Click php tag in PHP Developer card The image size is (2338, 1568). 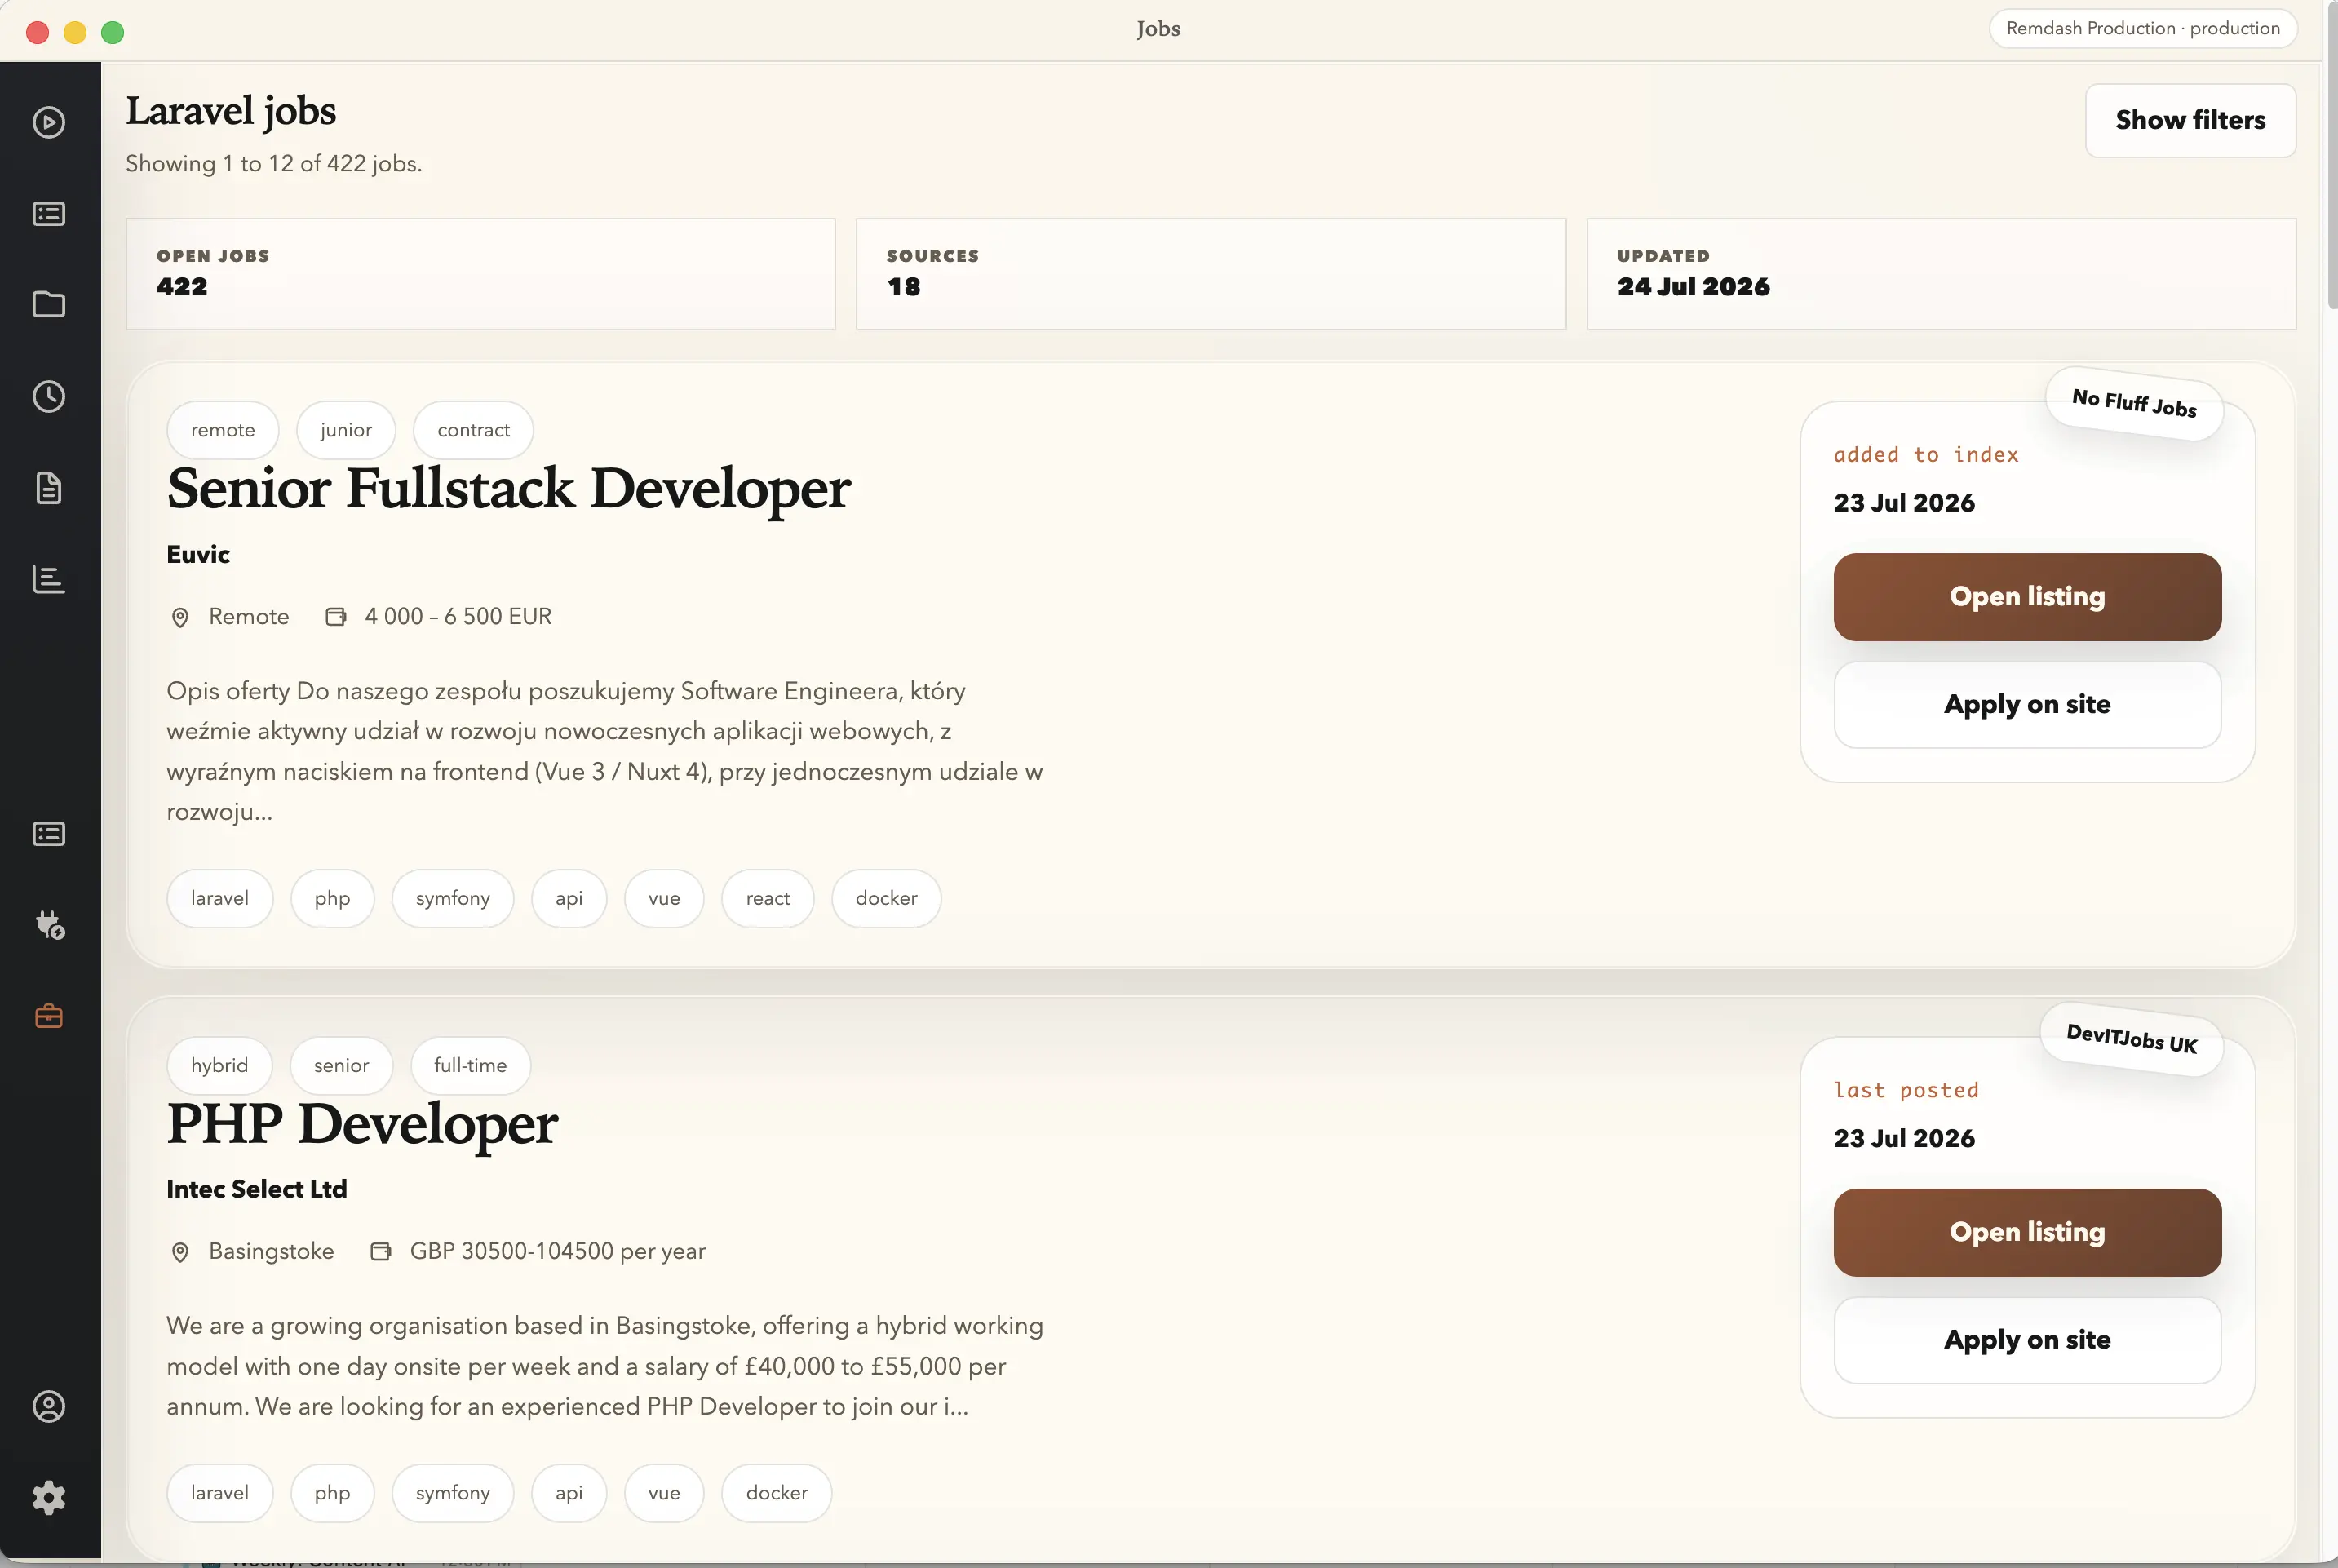332,1493
